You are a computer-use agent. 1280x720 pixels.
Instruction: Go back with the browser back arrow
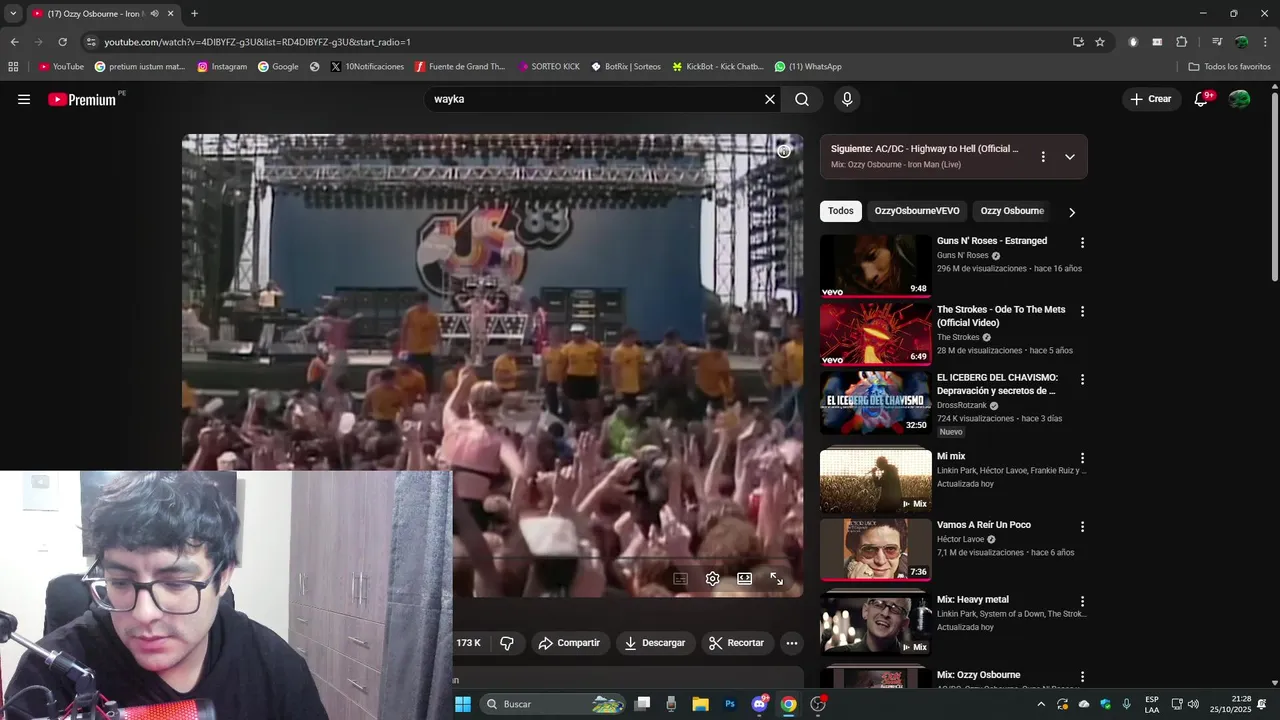(14, 42)
